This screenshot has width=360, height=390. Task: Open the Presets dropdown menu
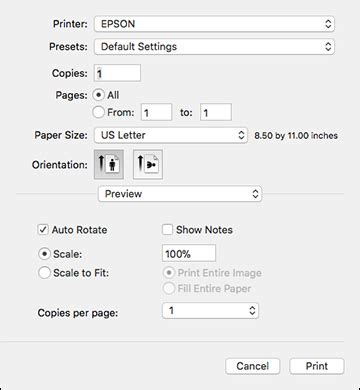214,47
